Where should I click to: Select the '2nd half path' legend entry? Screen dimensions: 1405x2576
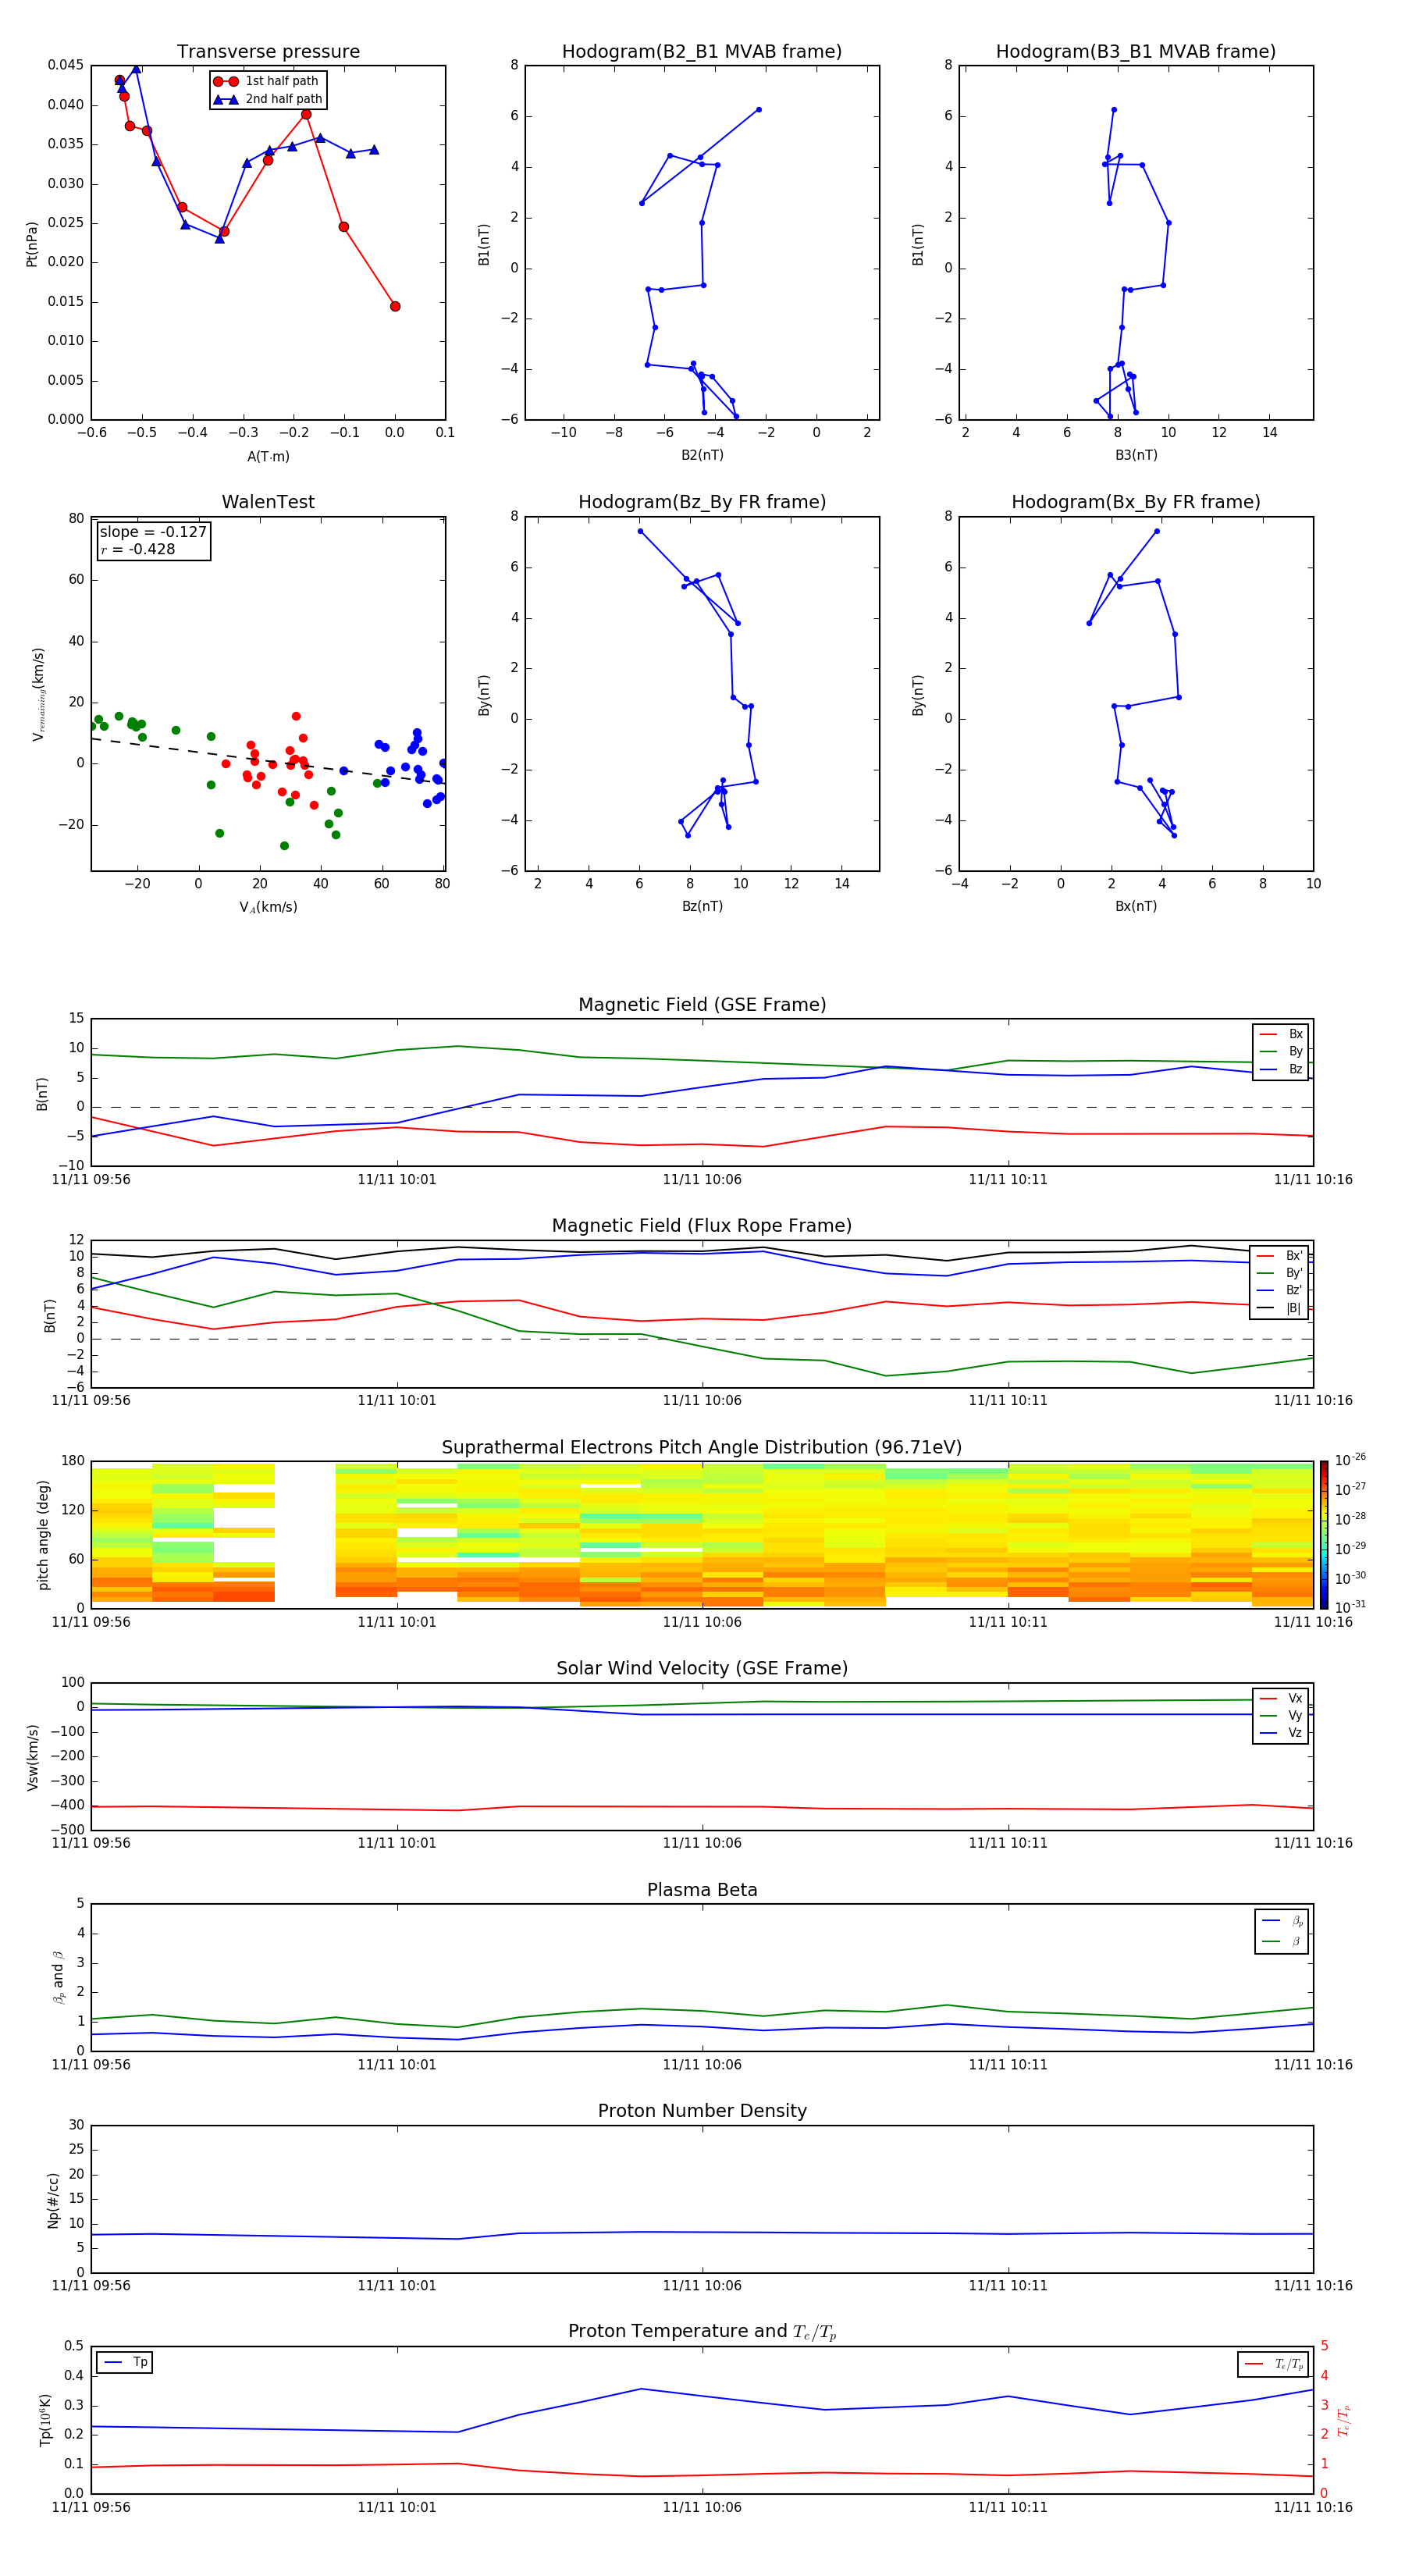(267, 99)
